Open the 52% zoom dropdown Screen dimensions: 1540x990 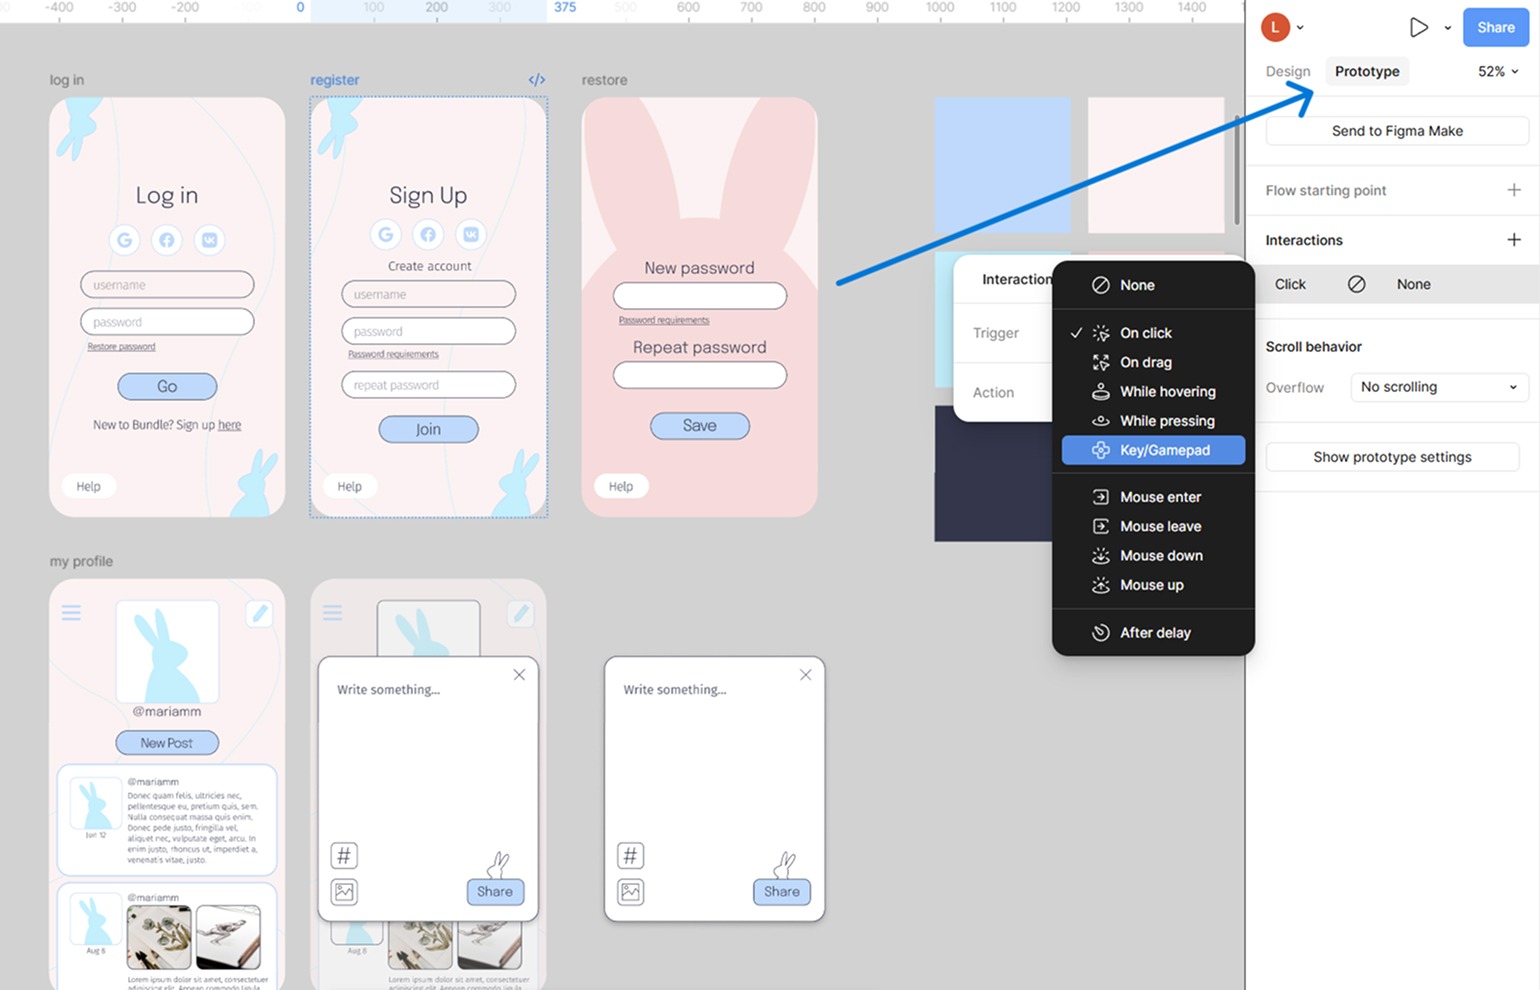pos(1497,71)
